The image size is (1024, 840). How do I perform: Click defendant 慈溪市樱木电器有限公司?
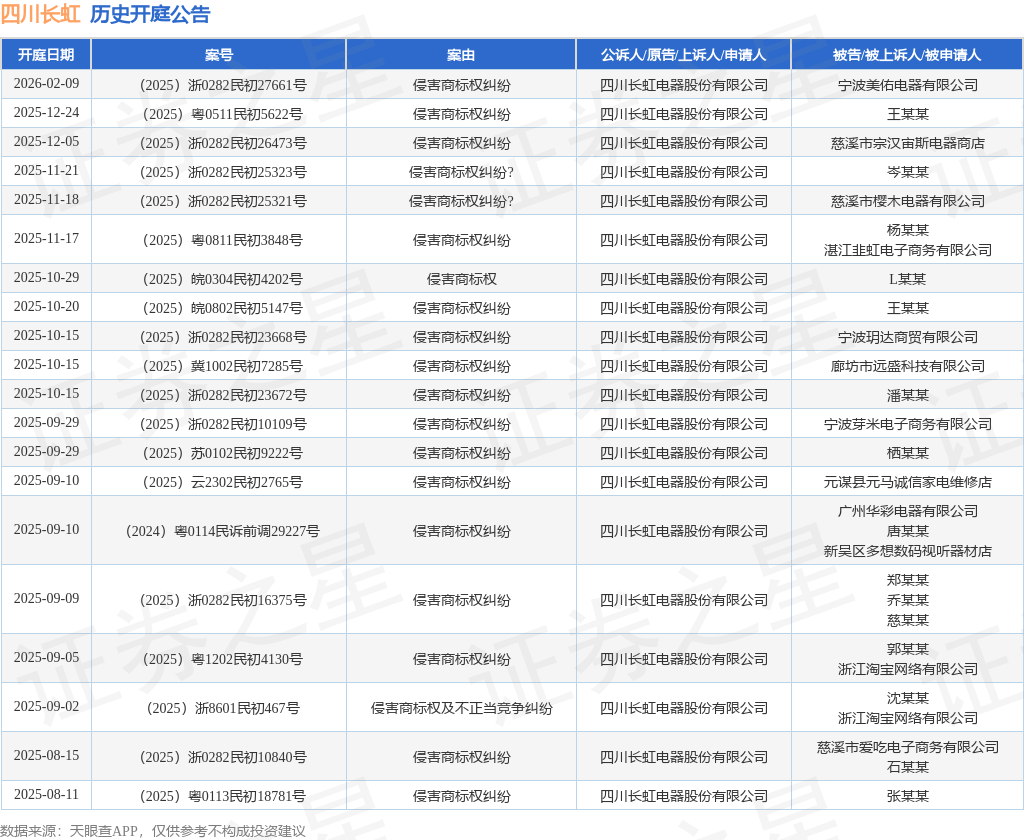pyautogui.click(x=908, y=201)
